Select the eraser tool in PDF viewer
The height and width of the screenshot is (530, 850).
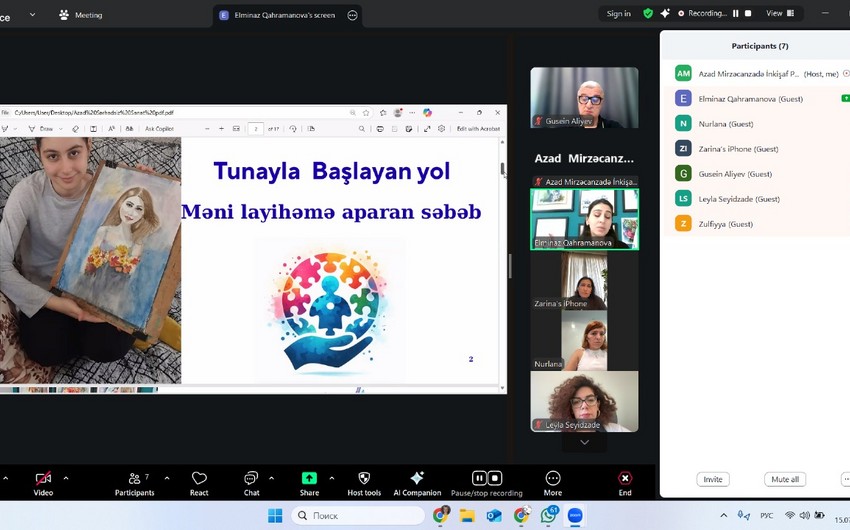[75, 129]
